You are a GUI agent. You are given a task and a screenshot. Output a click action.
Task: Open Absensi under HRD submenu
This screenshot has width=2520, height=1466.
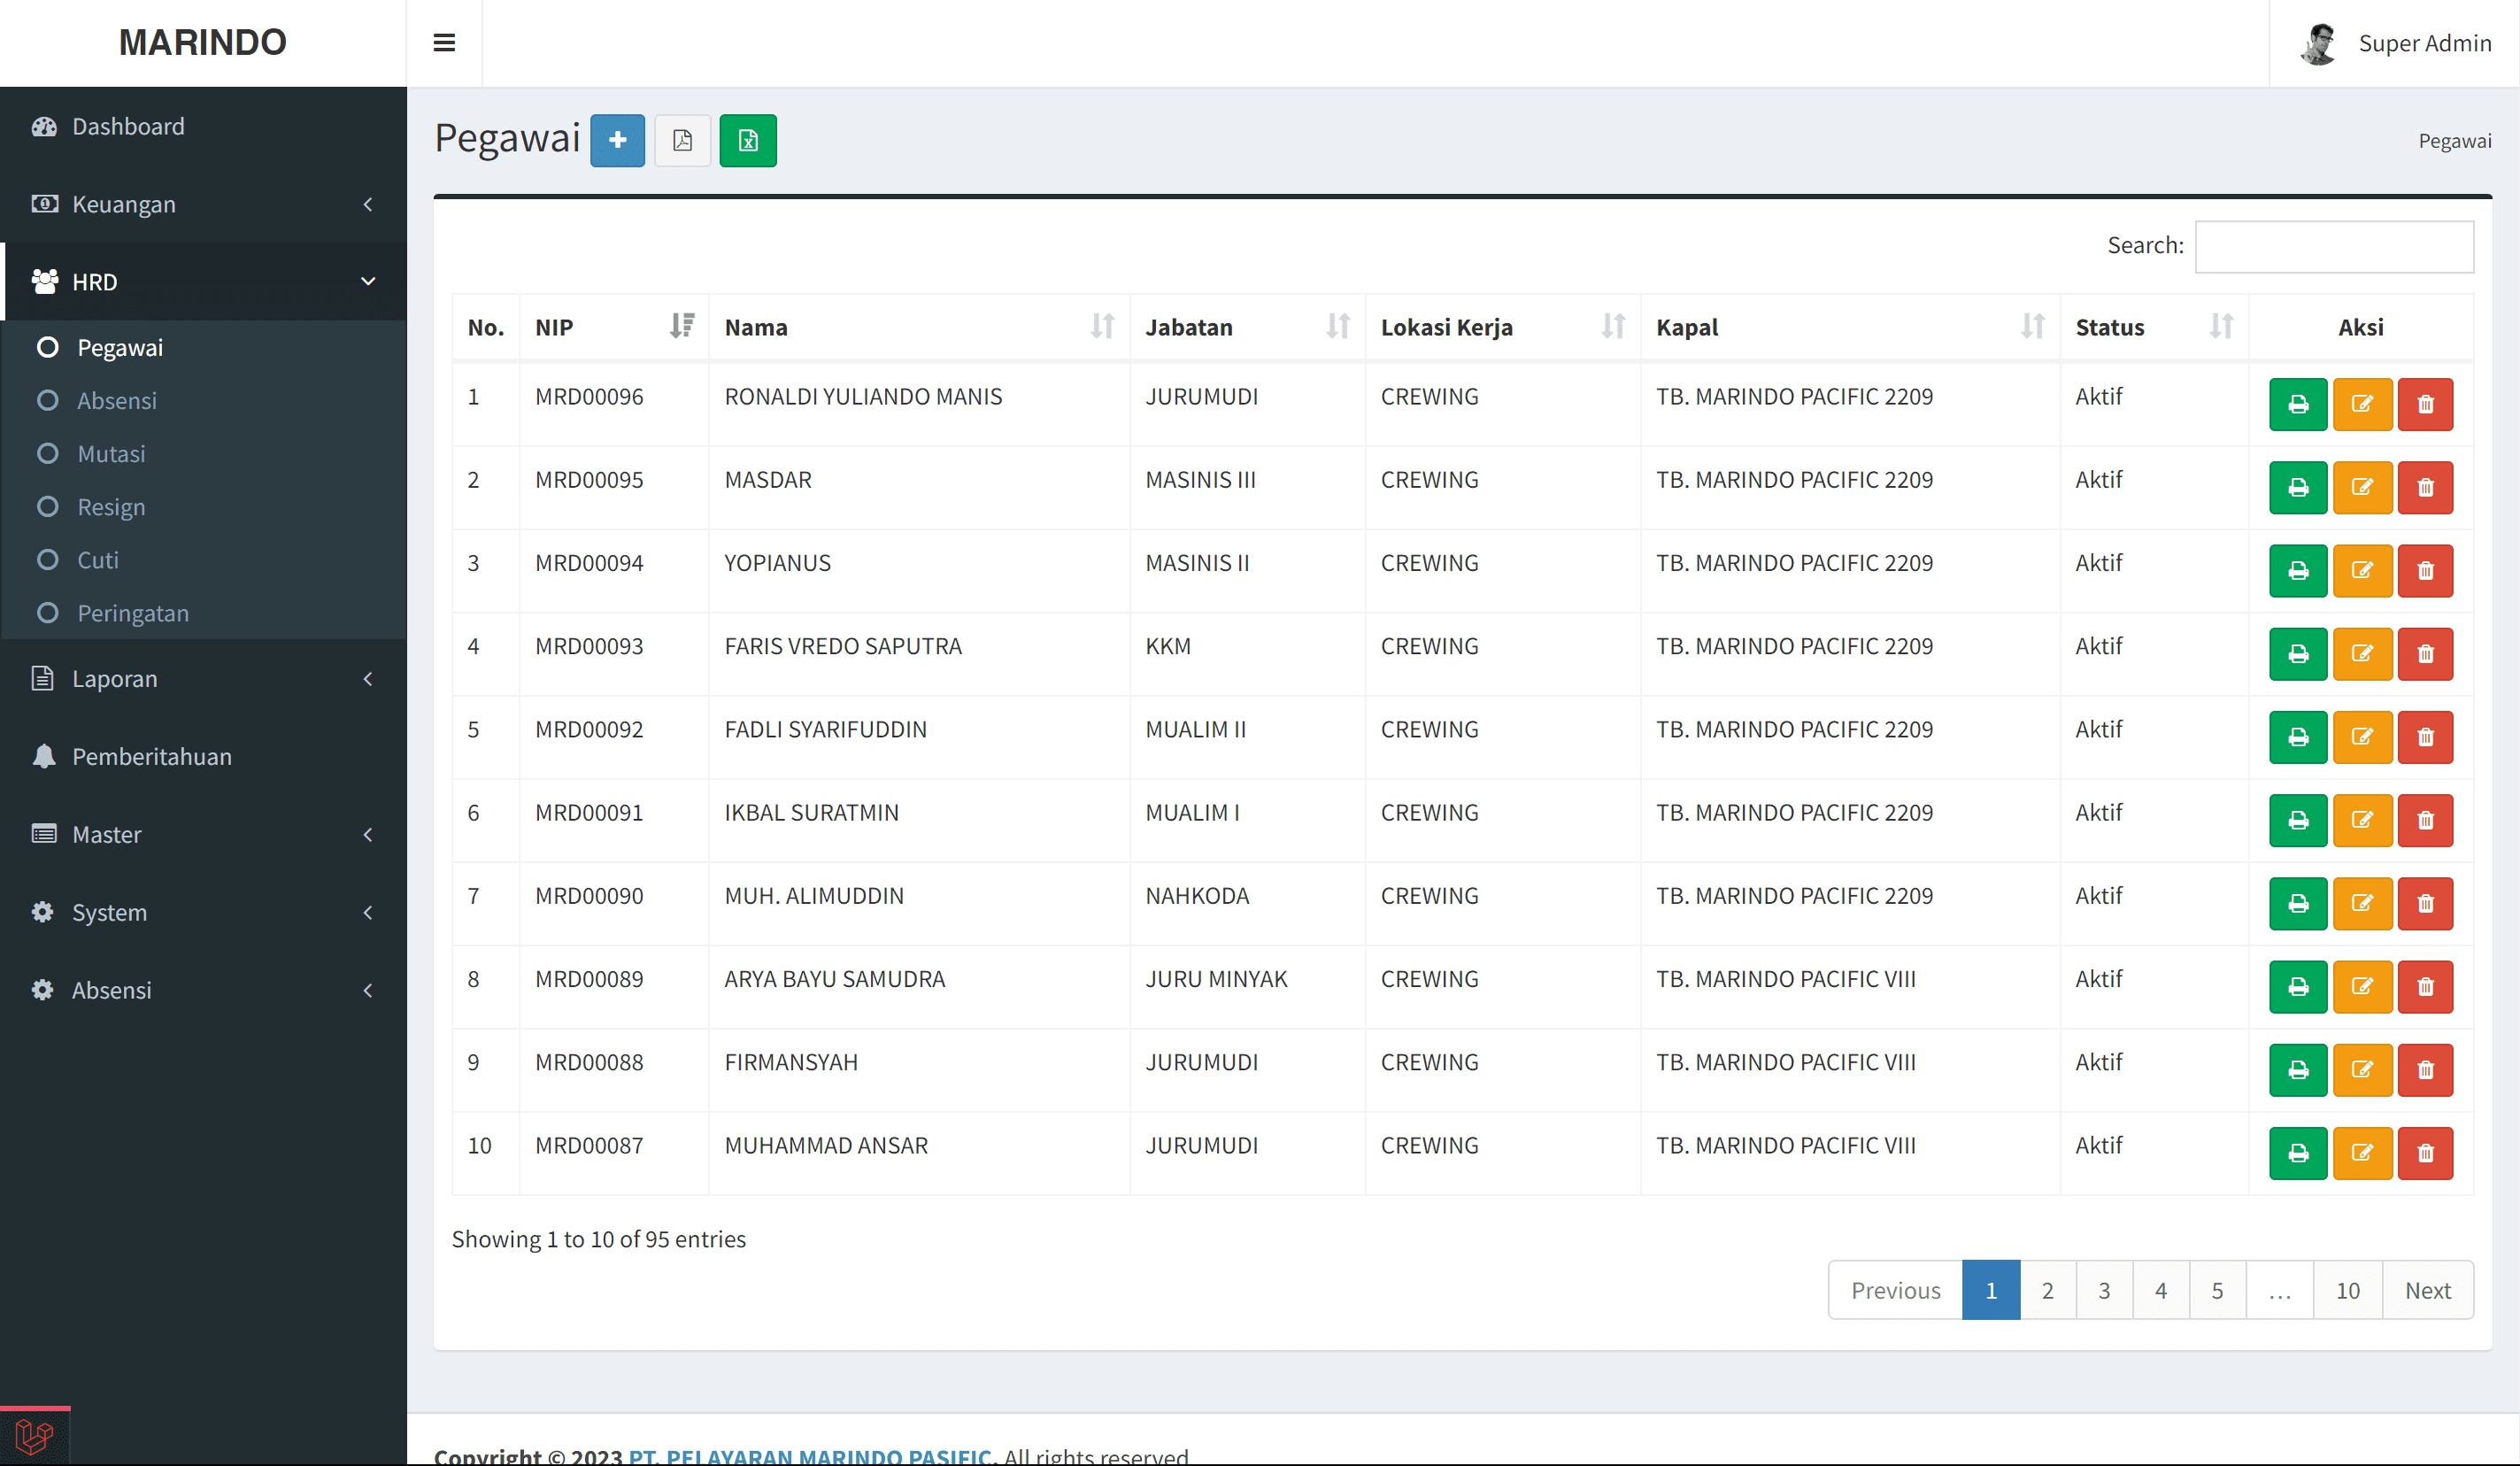117,400
